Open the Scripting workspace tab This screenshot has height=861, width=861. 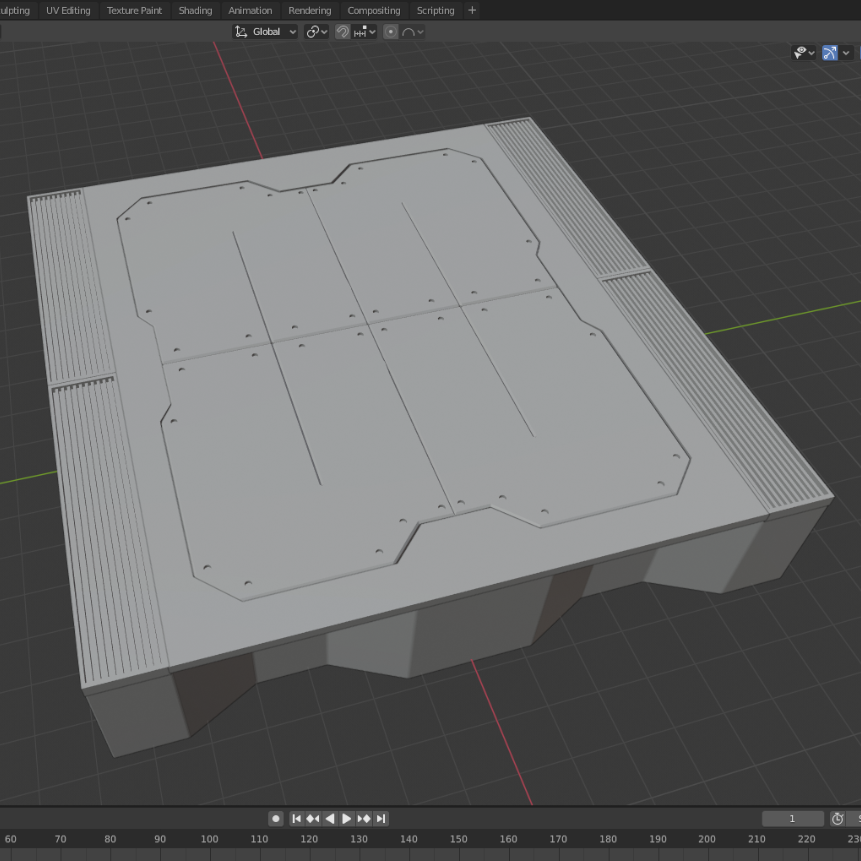[436, 10]
